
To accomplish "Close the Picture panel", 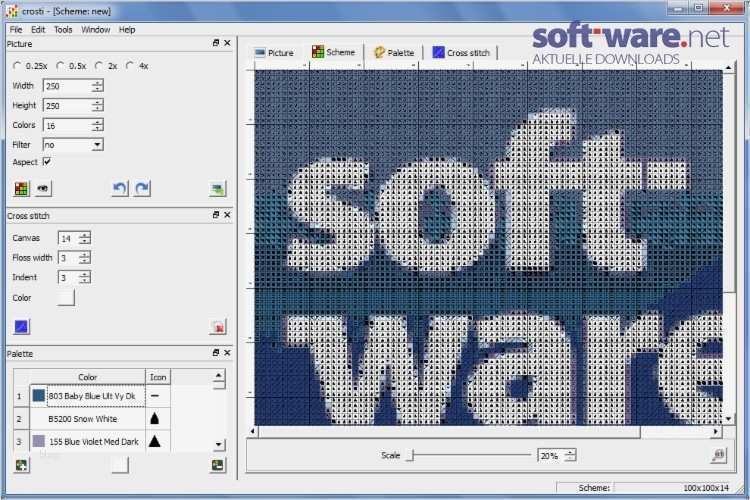I will pyautogui.click(x=227, y=43).
